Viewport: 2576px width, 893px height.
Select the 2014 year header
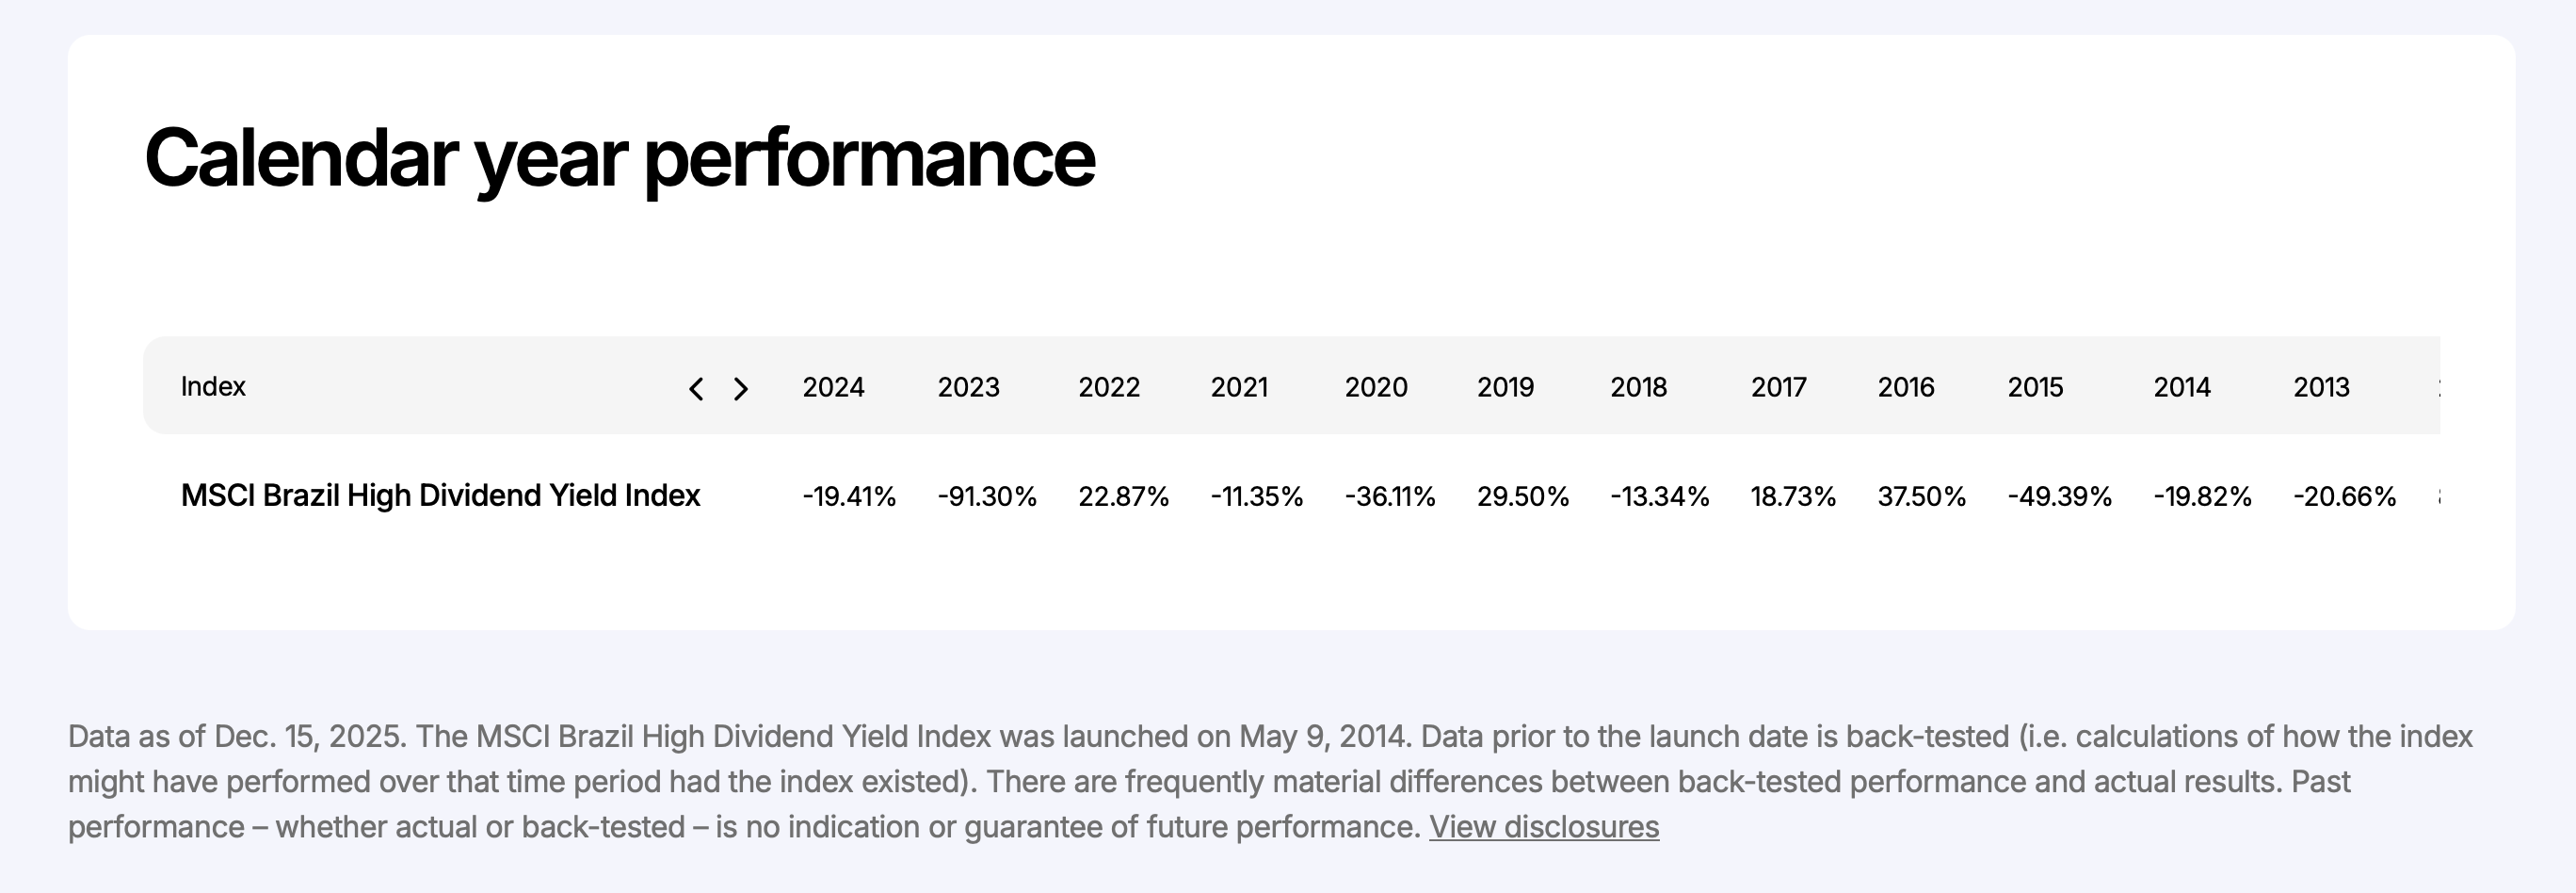(2181, 387)
